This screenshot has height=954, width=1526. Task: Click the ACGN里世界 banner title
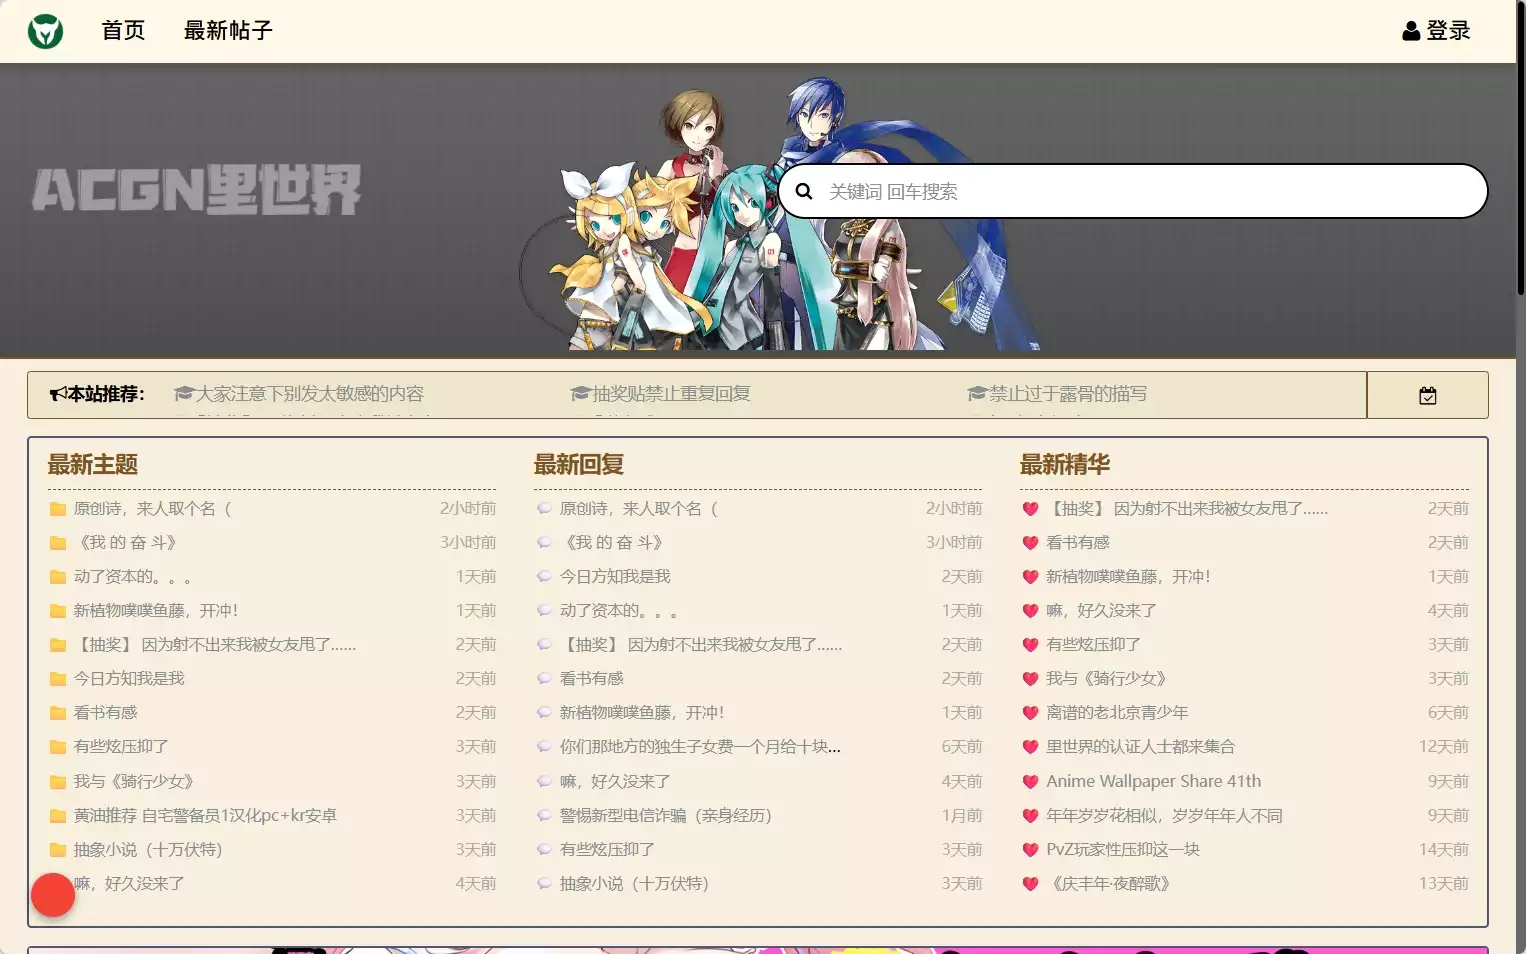pos(196,190)
